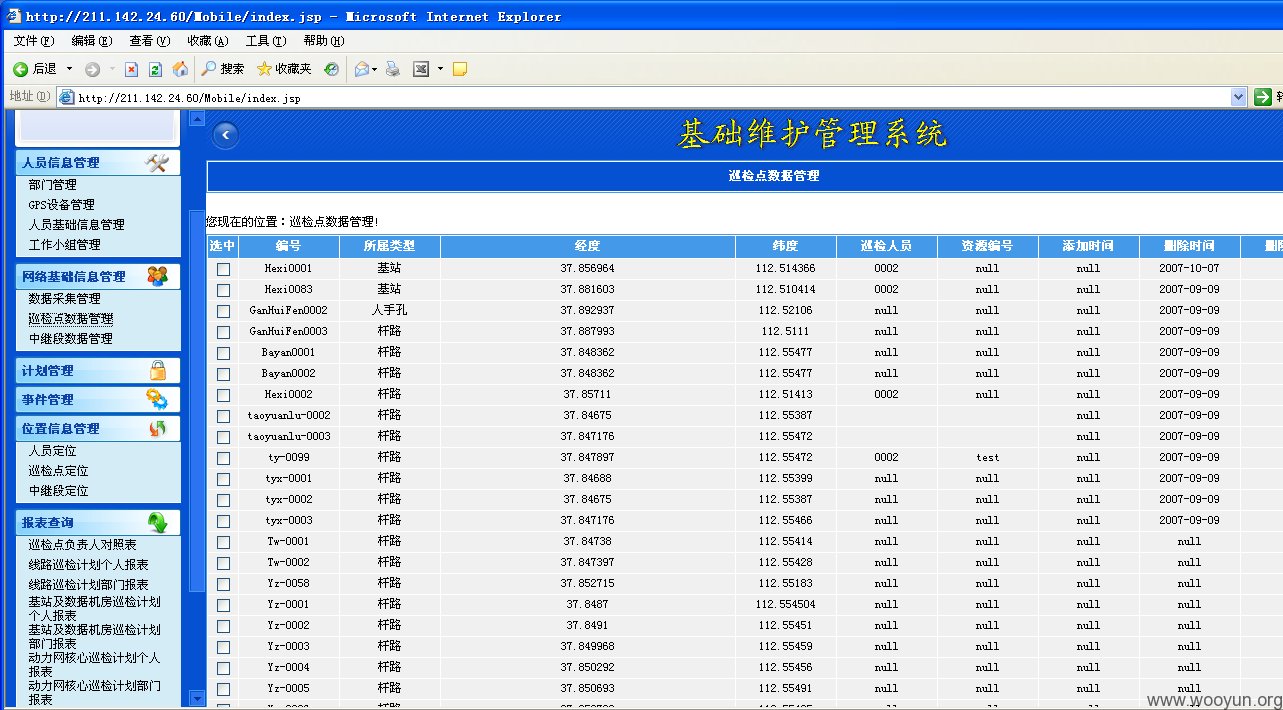Screen dimensions: 1283x710
Task: Click the Edit page icon in toolbar
Action: 421,69
